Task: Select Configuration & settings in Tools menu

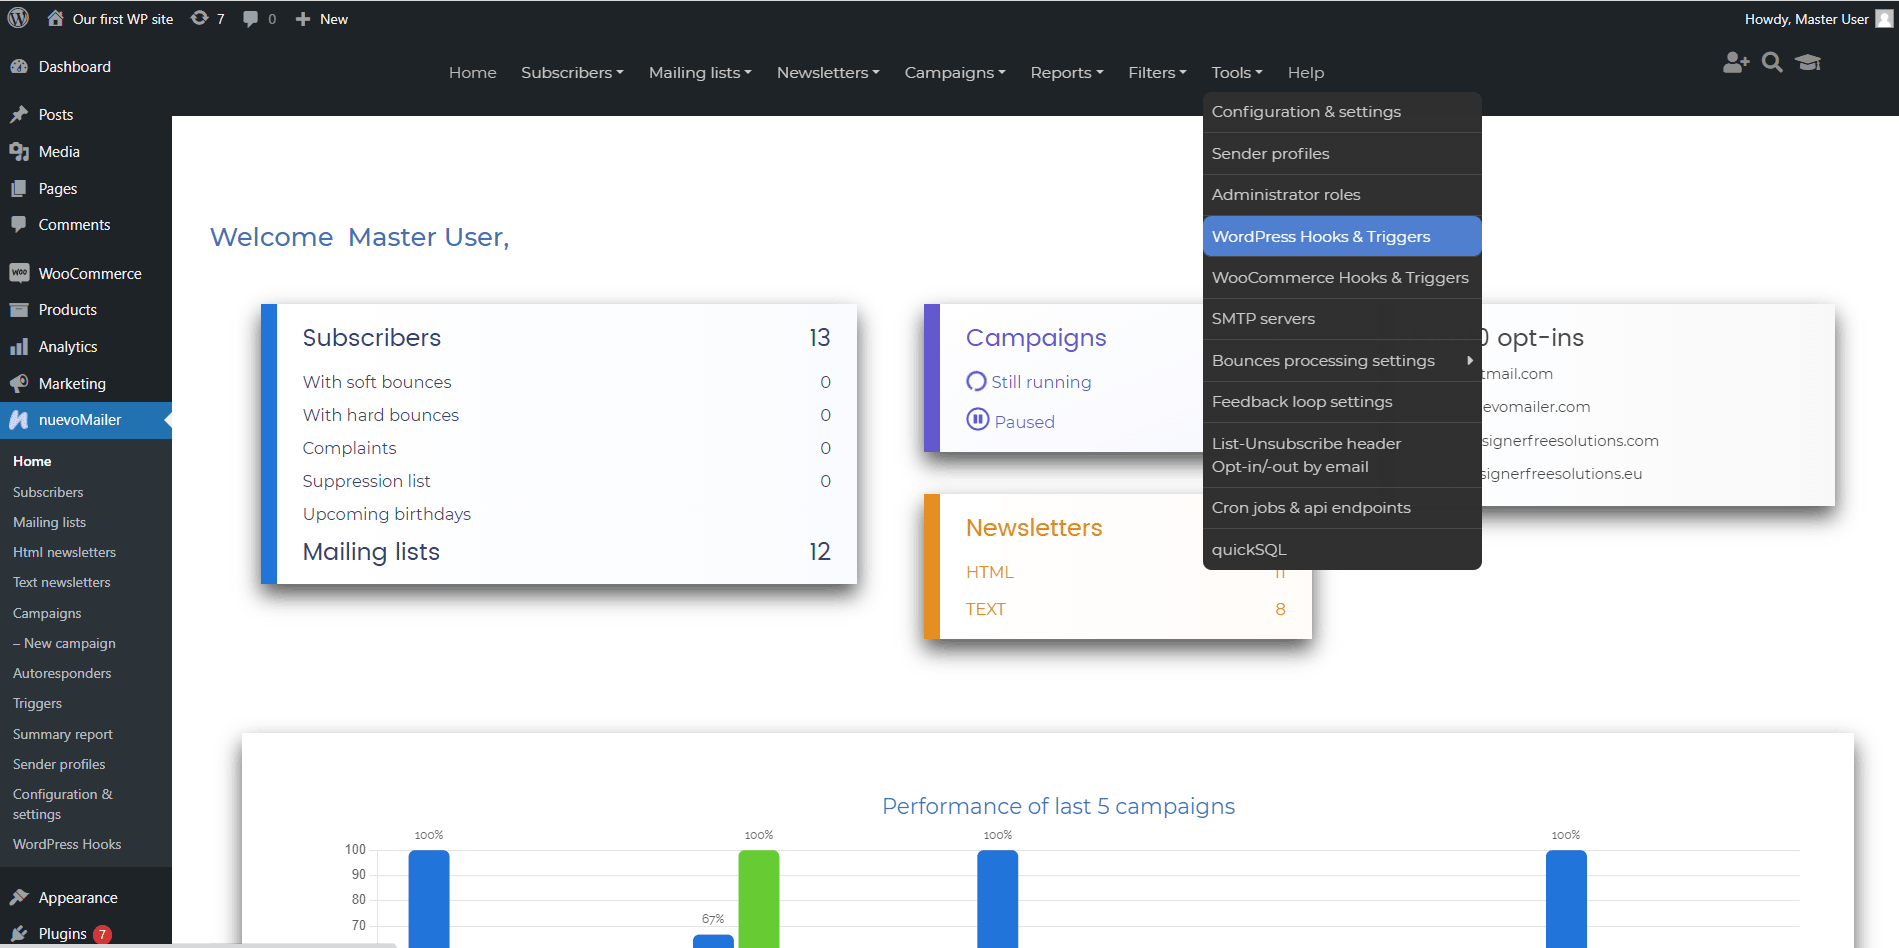Action: tap(1342, 112)
